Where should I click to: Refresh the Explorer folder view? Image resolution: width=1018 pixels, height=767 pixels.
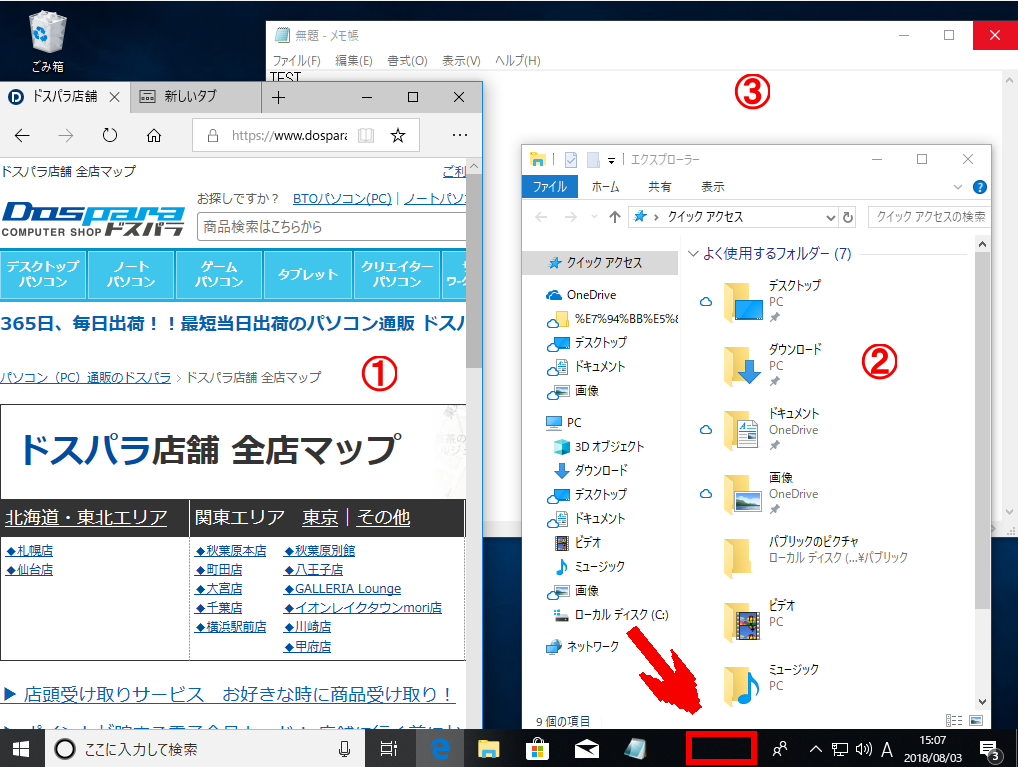click(x=848, y=218)
